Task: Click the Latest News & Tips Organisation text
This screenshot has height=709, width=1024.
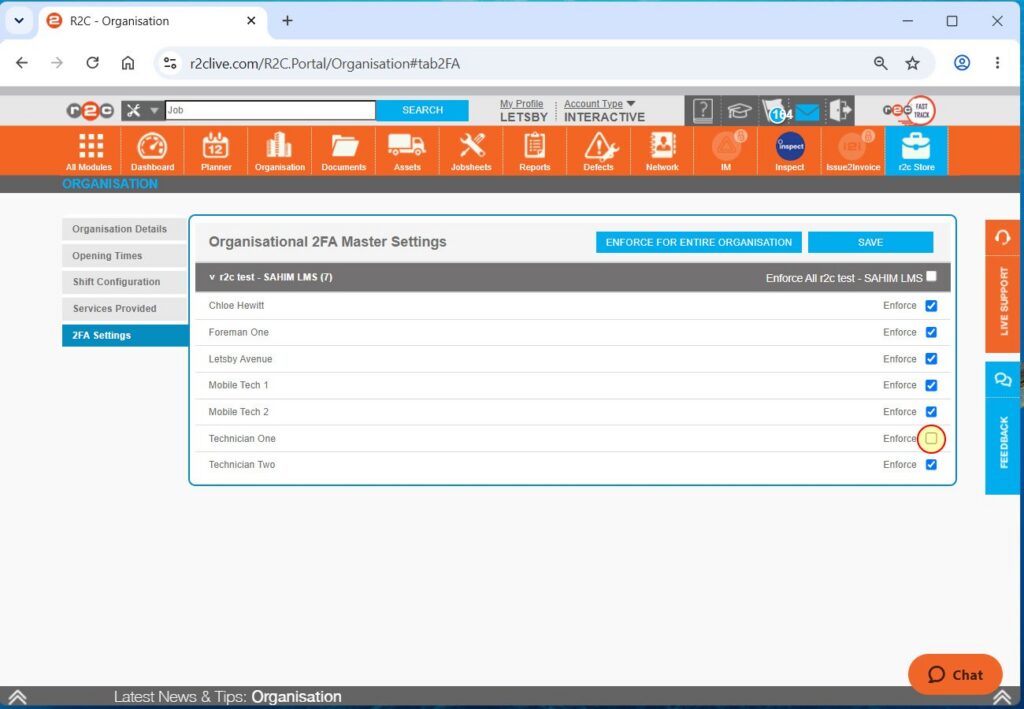Action: click(227, 697)
